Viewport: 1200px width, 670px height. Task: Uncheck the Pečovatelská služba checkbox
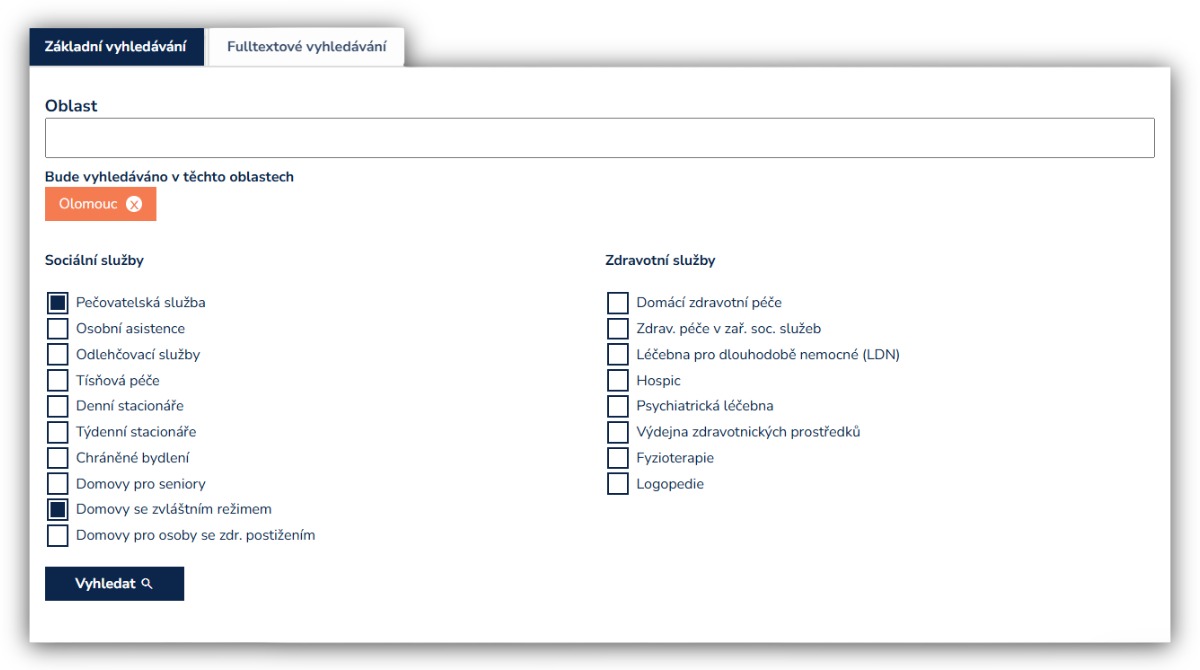[x=58, y=303]
